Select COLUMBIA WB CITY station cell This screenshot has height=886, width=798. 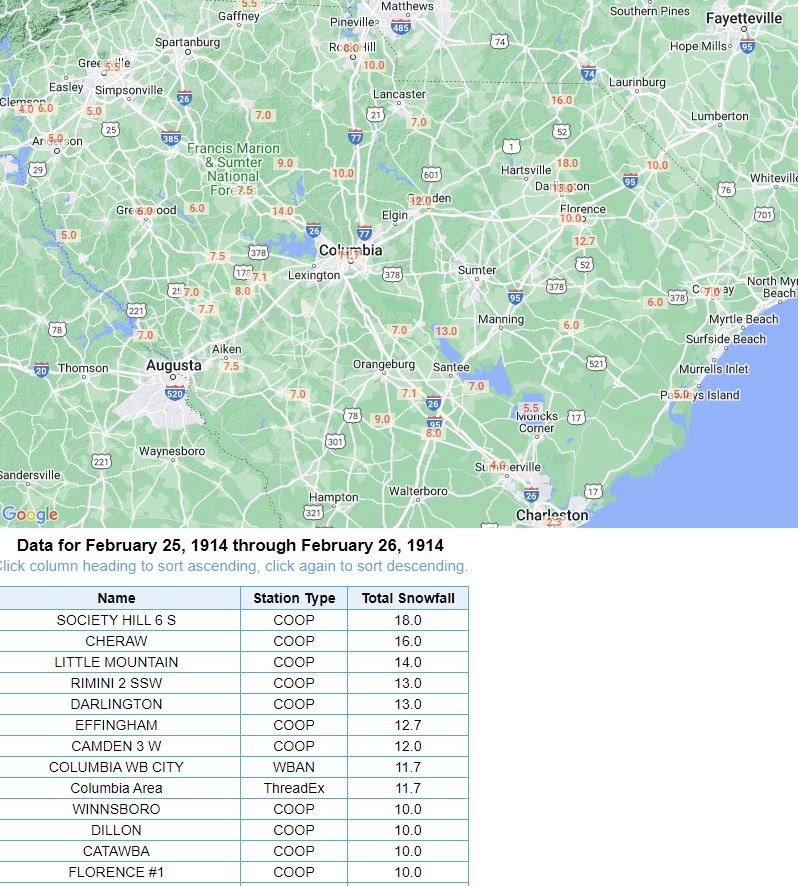pos(116,767)
